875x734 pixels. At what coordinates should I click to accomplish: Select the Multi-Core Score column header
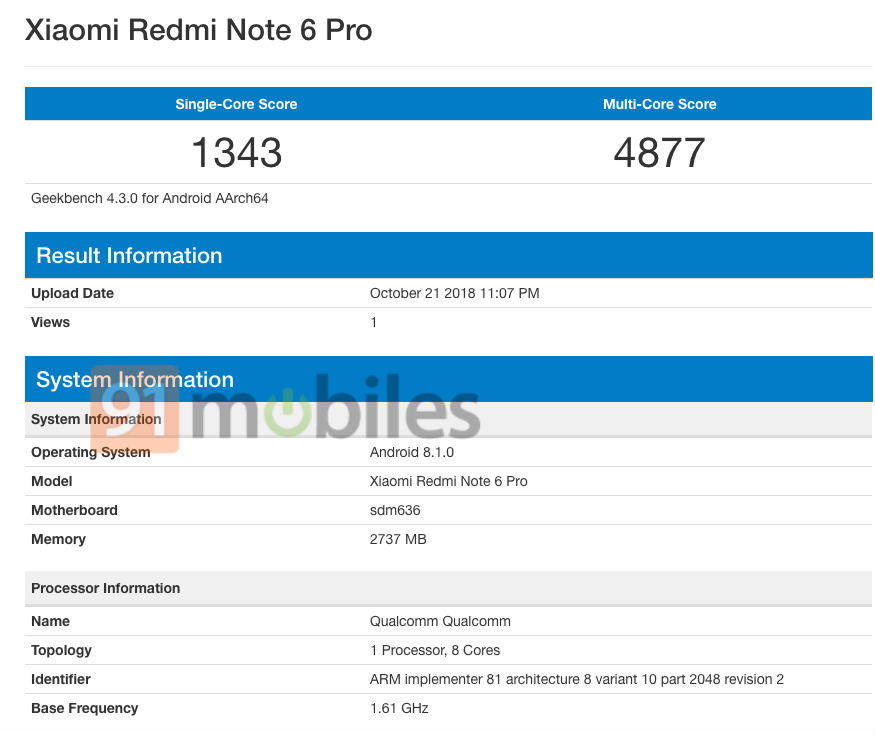pyautogui.click(x=659, y=104)
